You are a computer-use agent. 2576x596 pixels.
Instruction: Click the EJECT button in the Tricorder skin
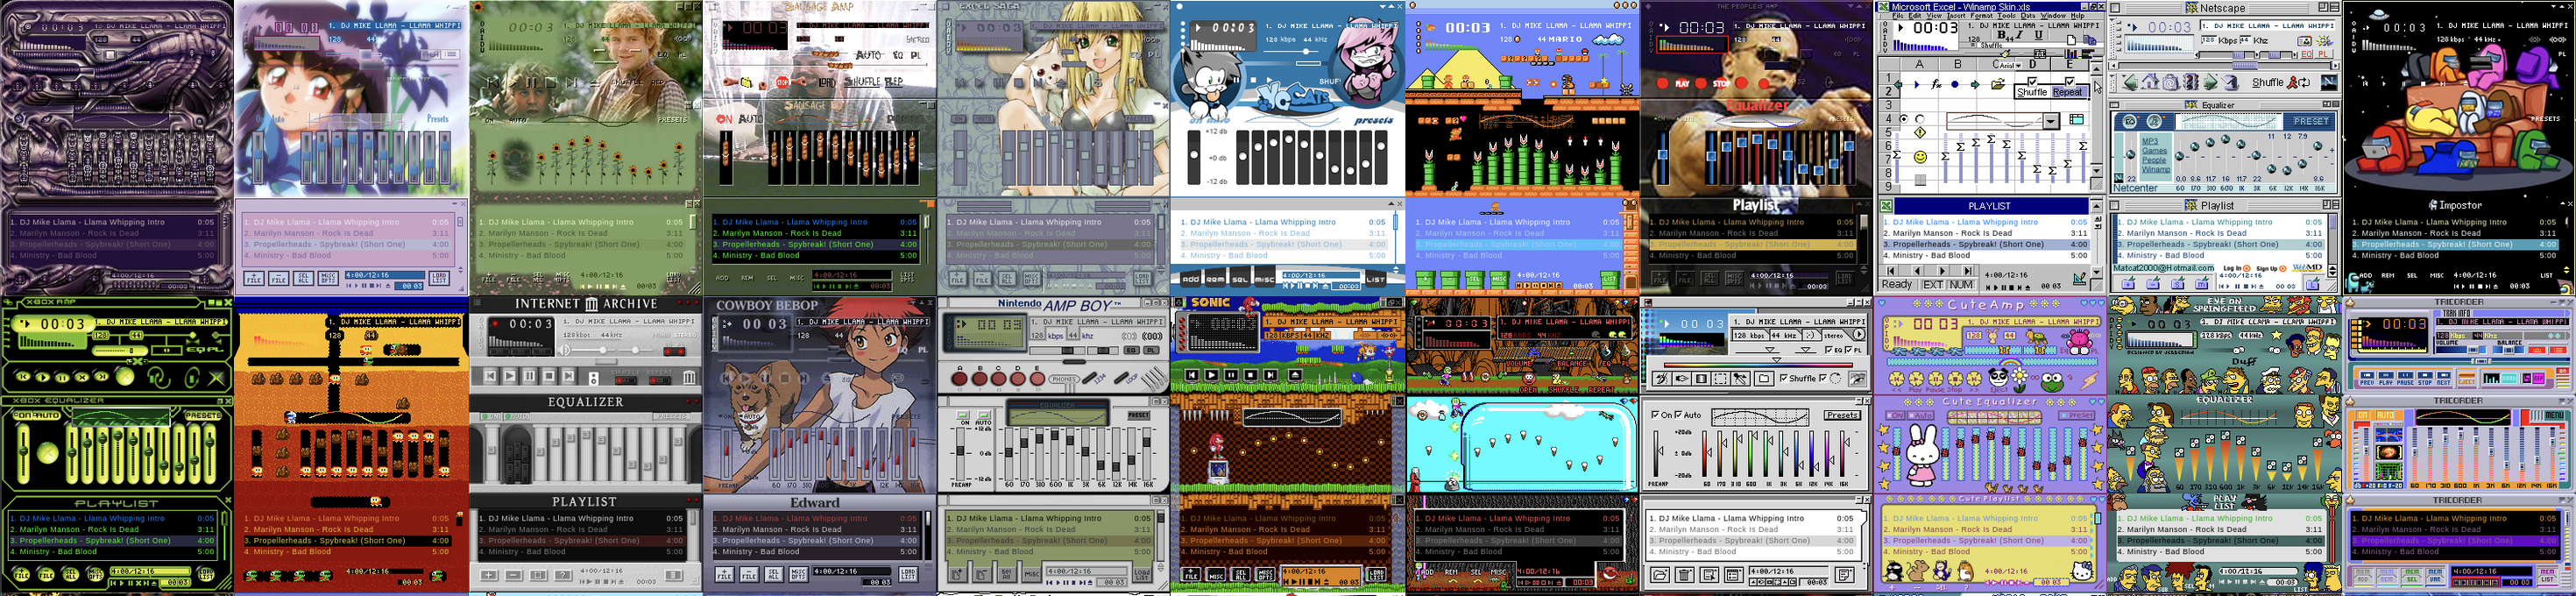2467,378
